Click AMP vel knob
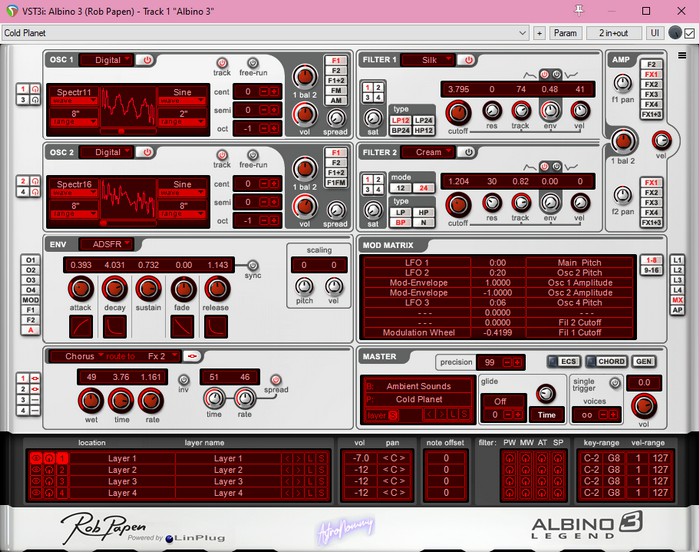Viewport: 700px width, 552px height. click(662, 141)
